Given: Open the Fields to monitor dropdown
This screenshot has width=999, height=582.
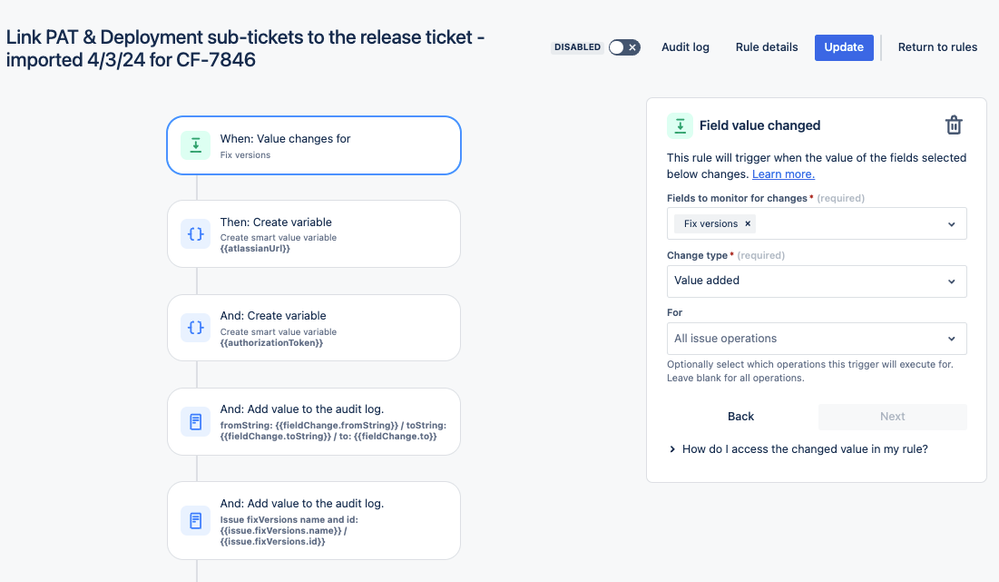Looking at the screenshot, I should pyautogui.click(x=951, y=224).
